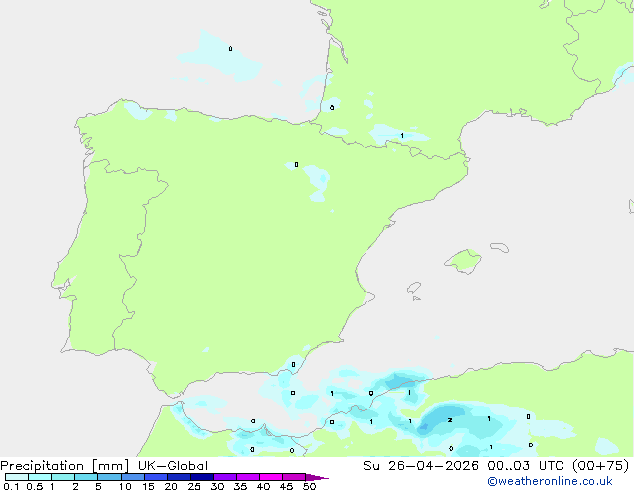Click the 20–25 mm dark blue box

pos(179,477)
